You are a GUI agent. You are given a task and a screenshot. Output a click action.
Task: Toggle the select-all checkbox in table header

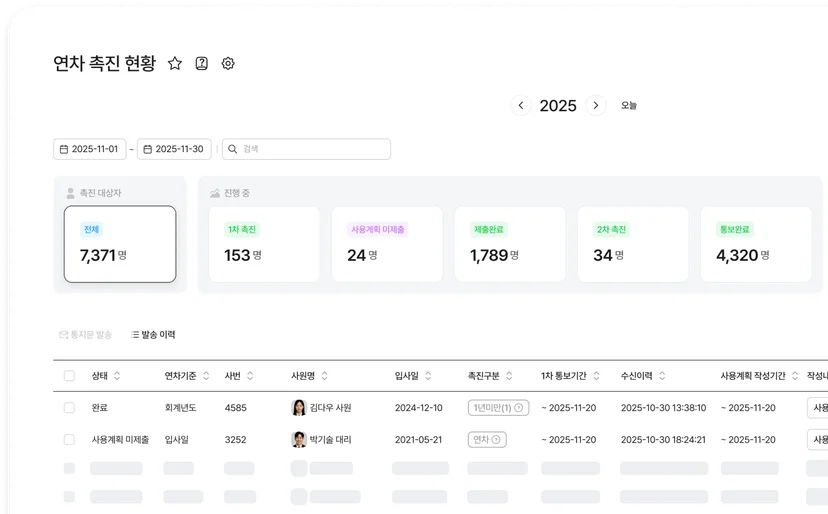[69, 376]
